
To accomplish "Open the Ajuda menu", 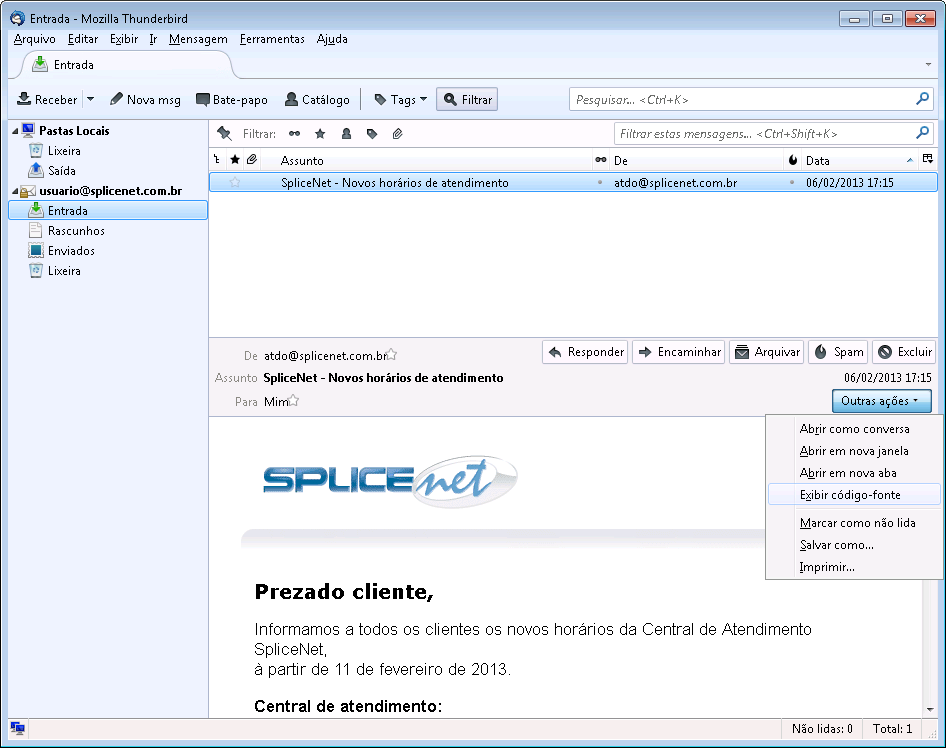I will pyautogui.click(x=332, y=39).
